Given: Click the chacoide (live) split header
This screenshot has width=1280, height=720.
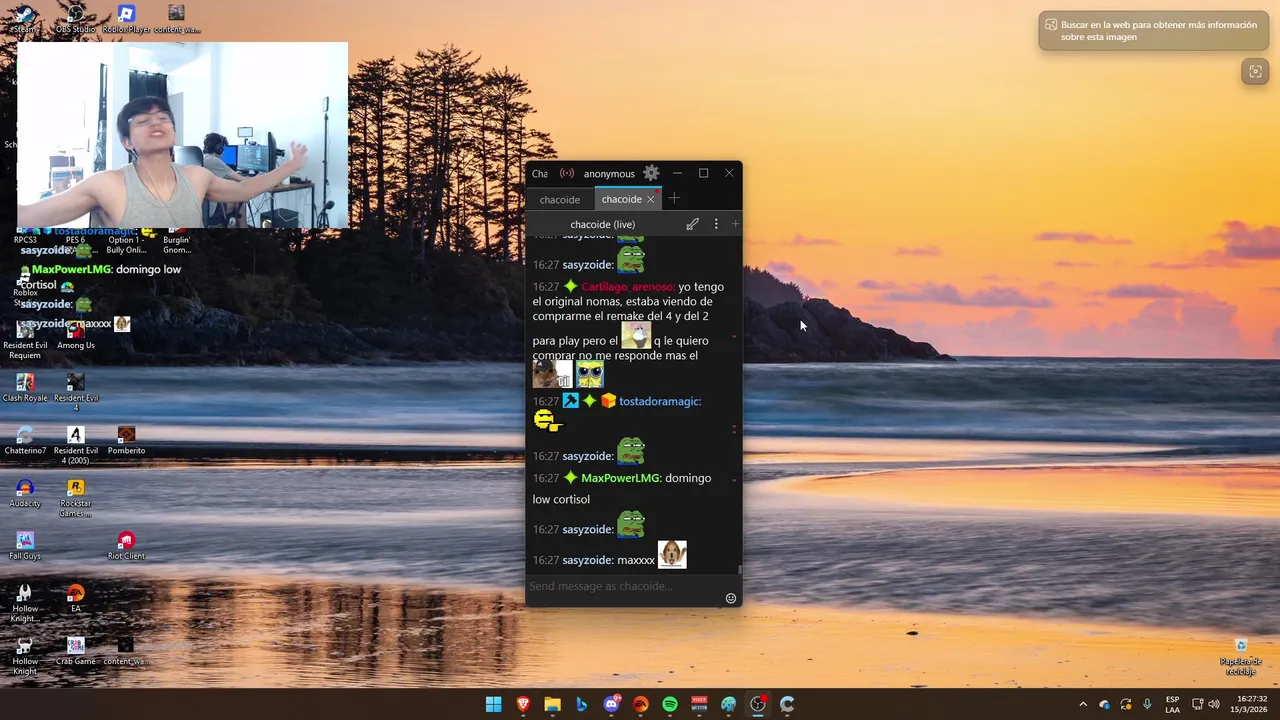Looking at the screenshot, I should click(x=603, y=224).
